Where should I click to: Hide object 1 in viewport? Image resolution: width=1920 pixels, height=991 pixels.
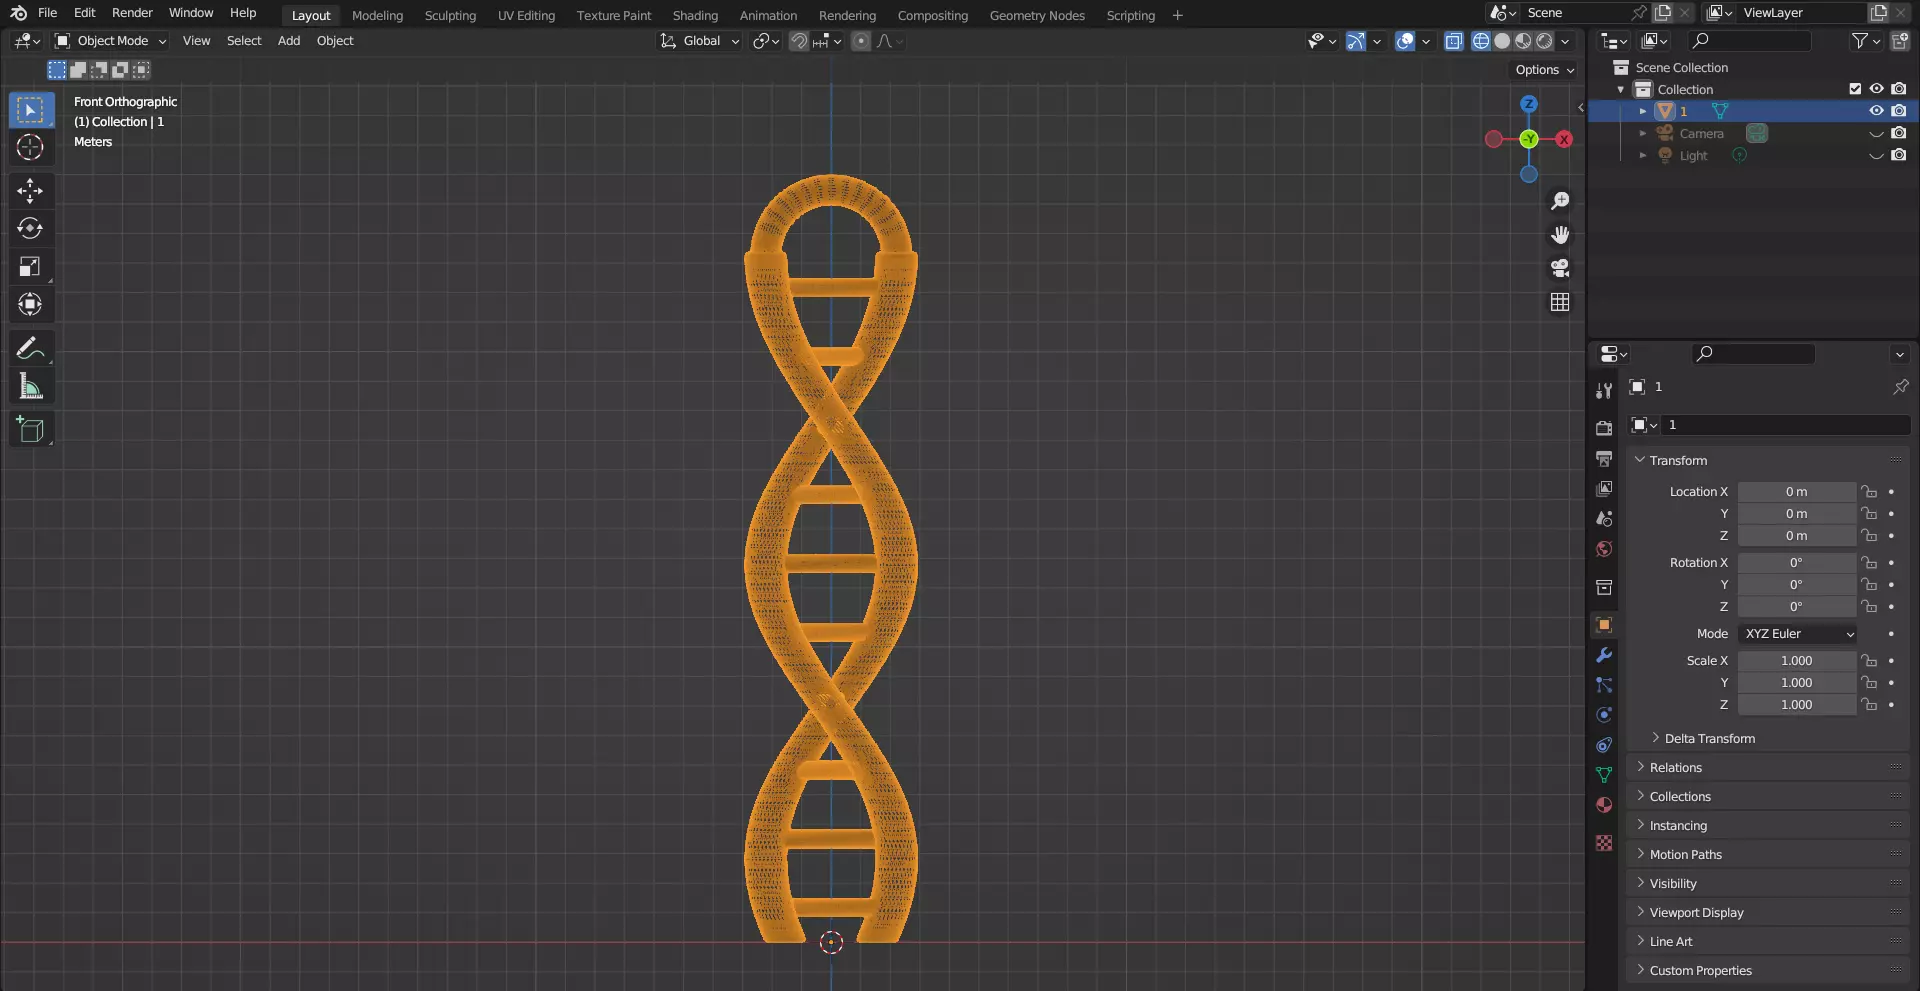pos(1877,111)
